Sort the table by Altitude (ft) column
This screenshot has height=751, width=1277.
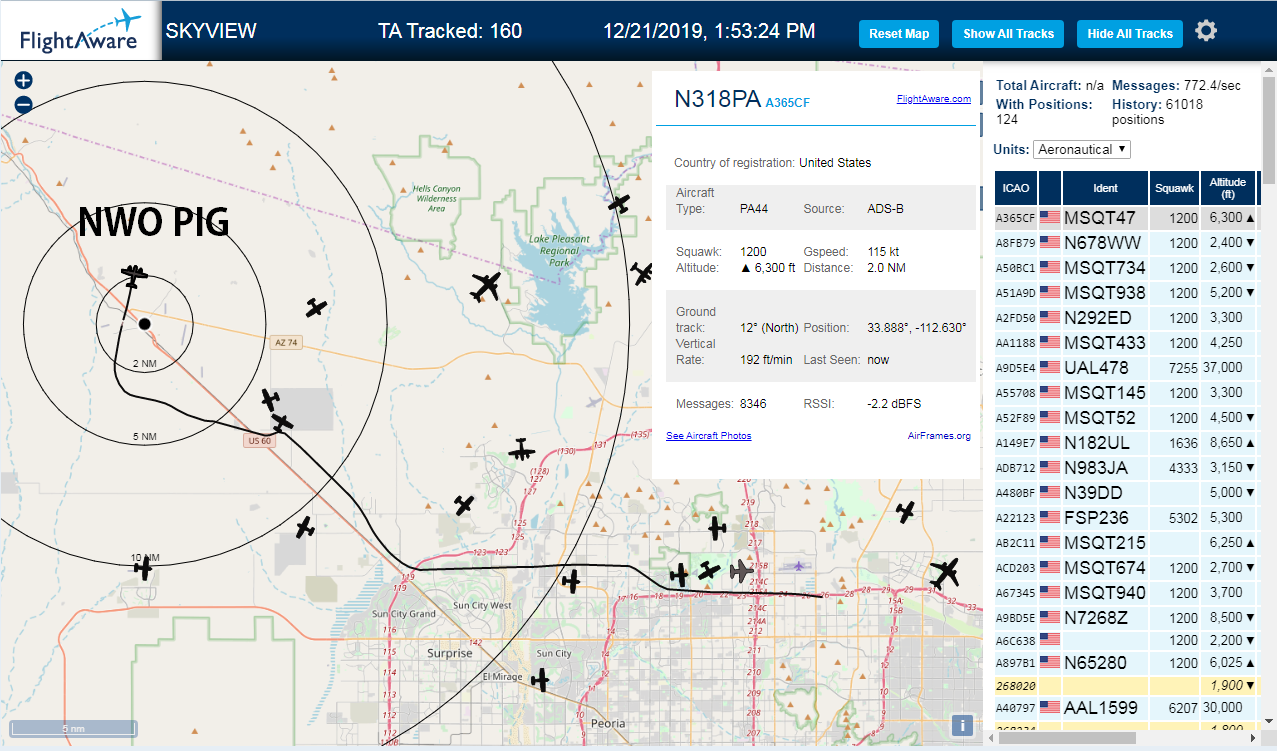[x=1227, y=187]
